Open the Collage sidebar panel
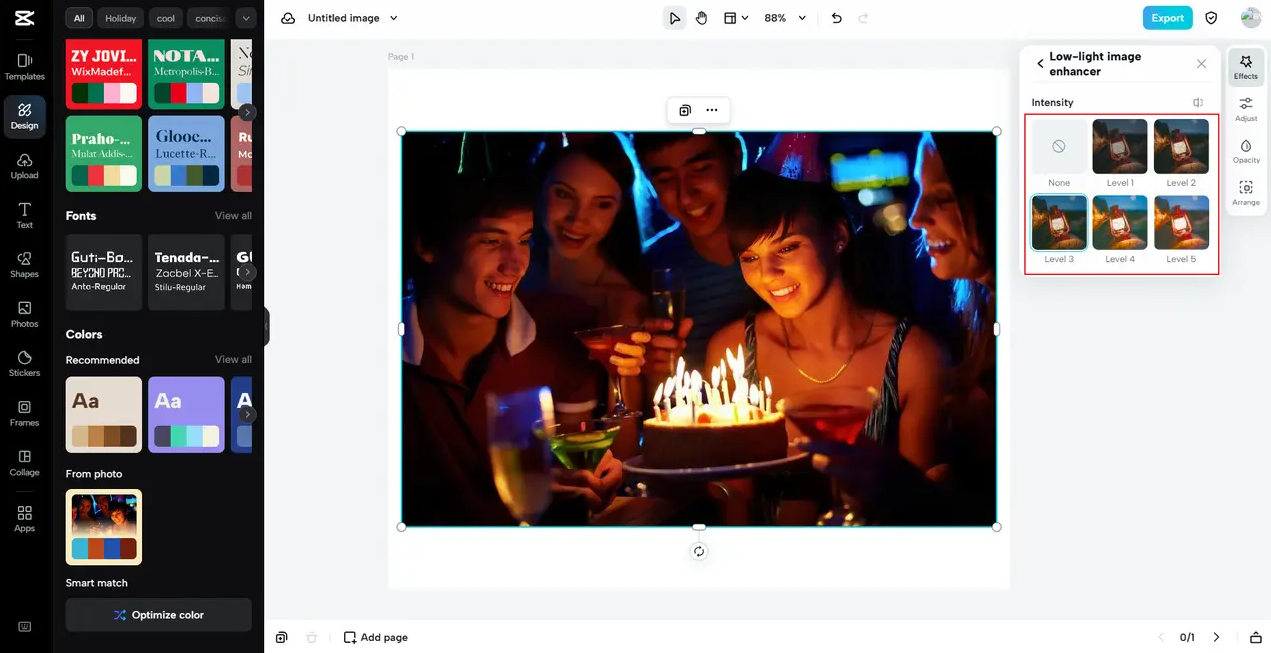The image size is (1271, 653). 25,463
